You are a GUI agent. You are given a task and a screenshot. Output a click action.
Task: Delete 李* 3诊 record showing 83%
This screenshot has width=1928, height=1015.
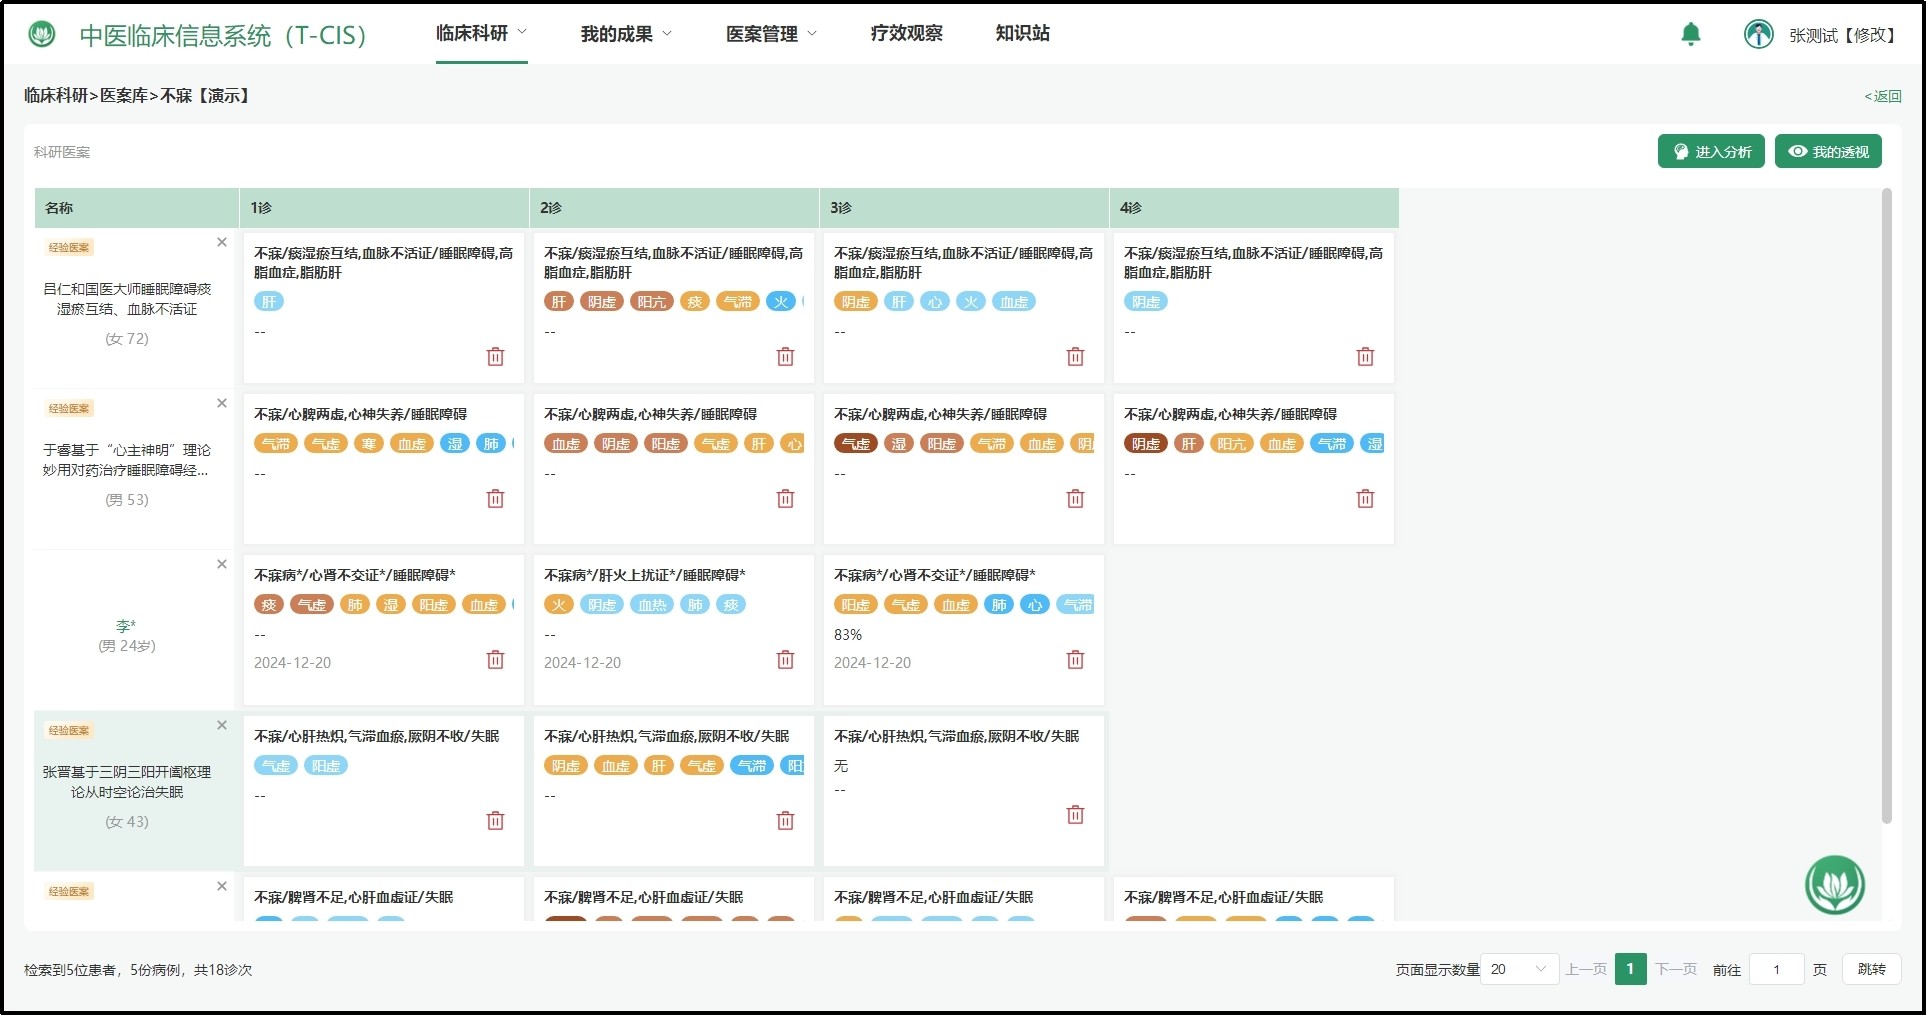1075,660
